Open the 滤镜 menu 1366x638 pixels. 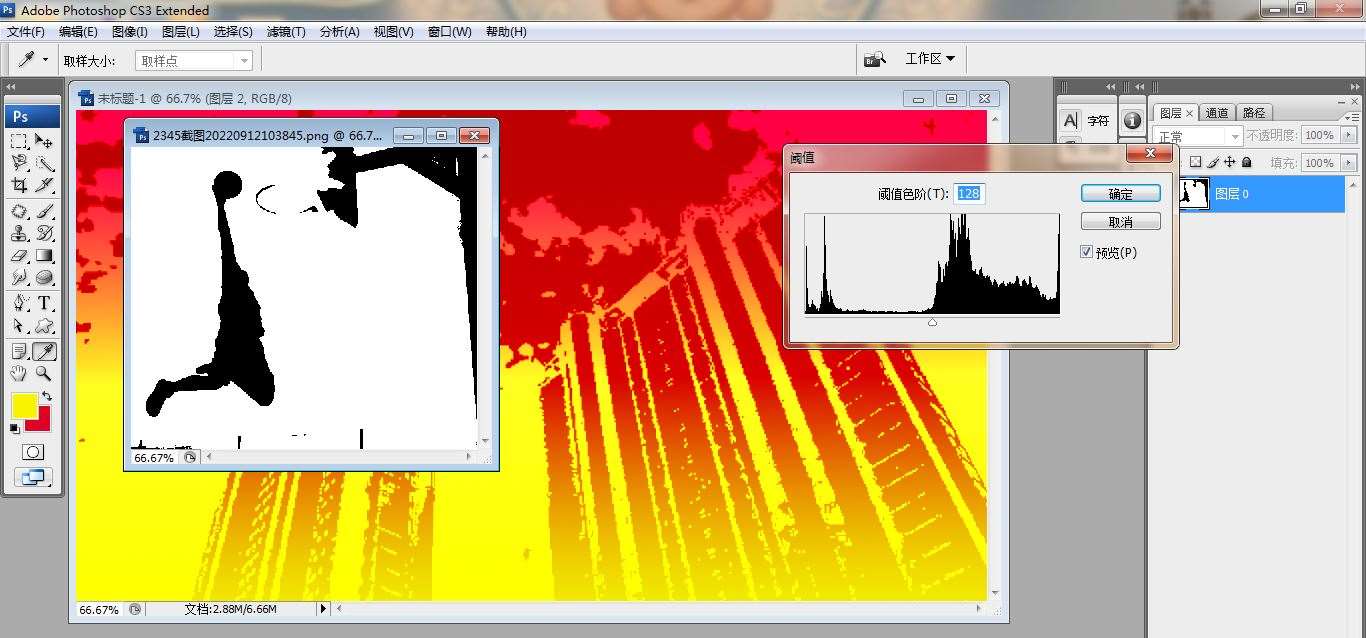[x=286, y=31]
